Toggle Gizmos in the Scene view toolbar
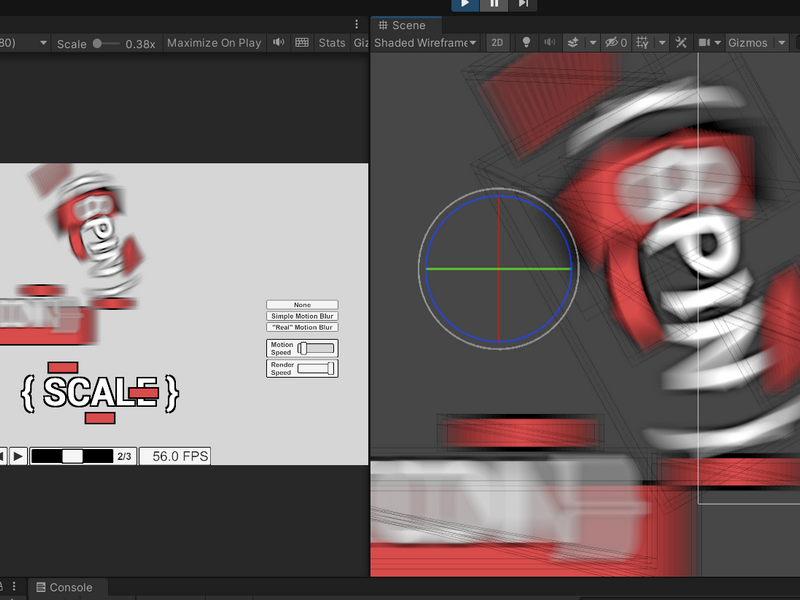Viewport: 800px width, 600px height. click(748, 43)
